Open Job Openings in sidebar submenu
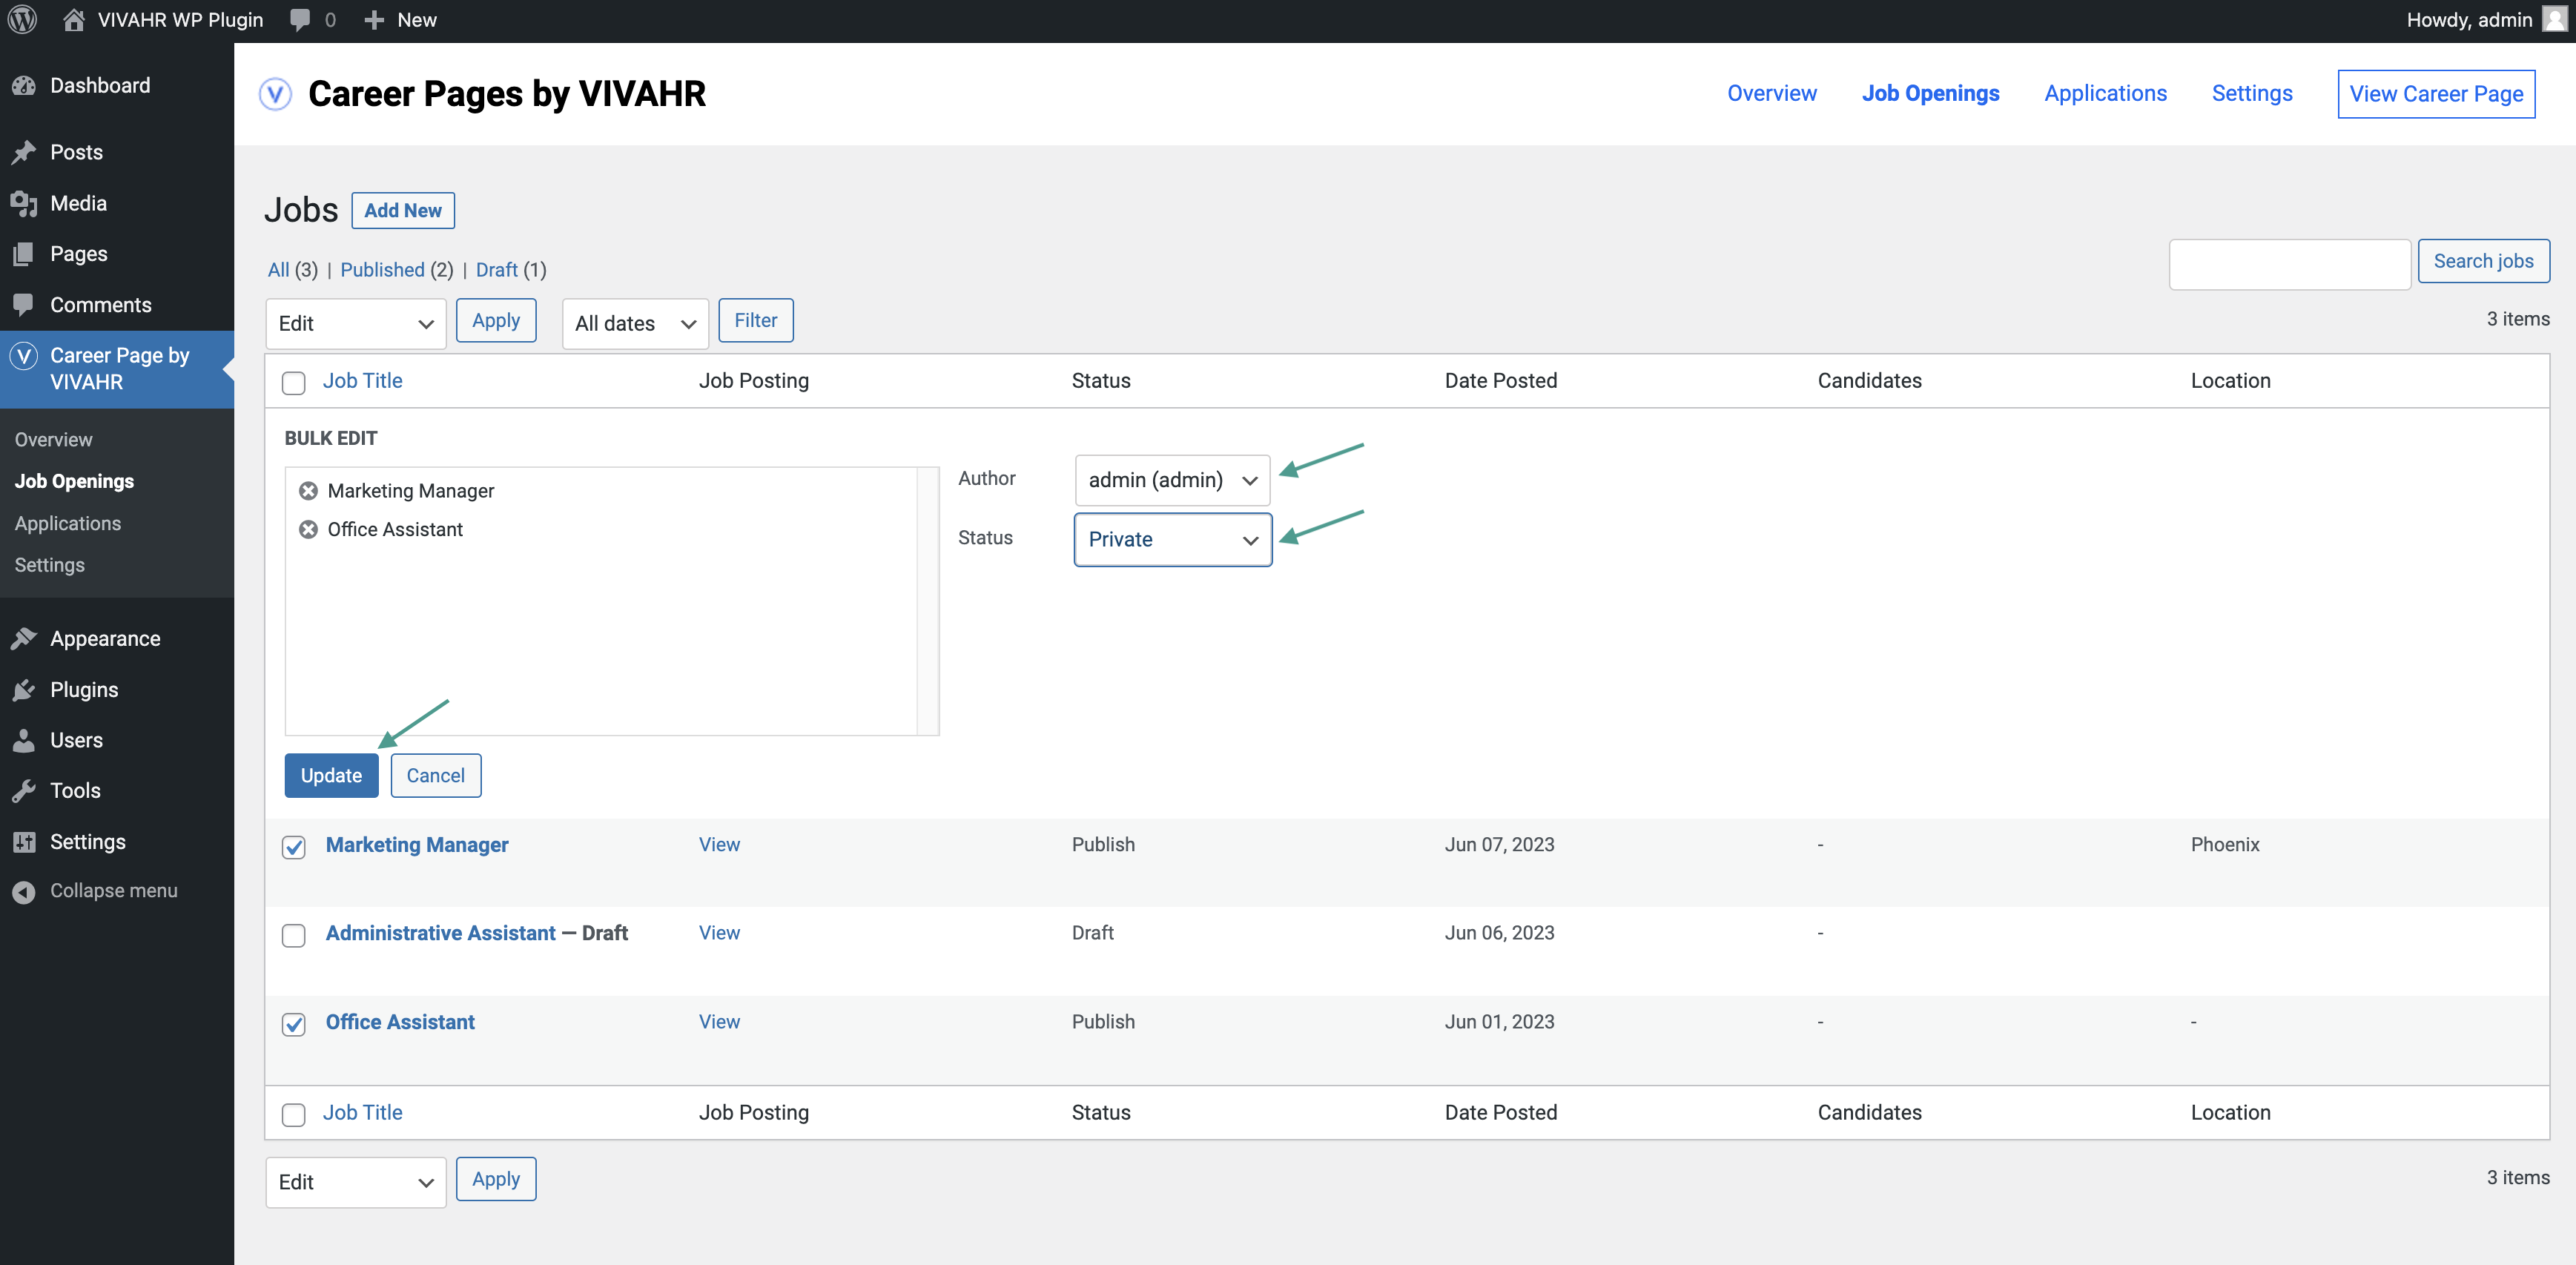Screen dimensions: 2576x1265 coord(74,481)
